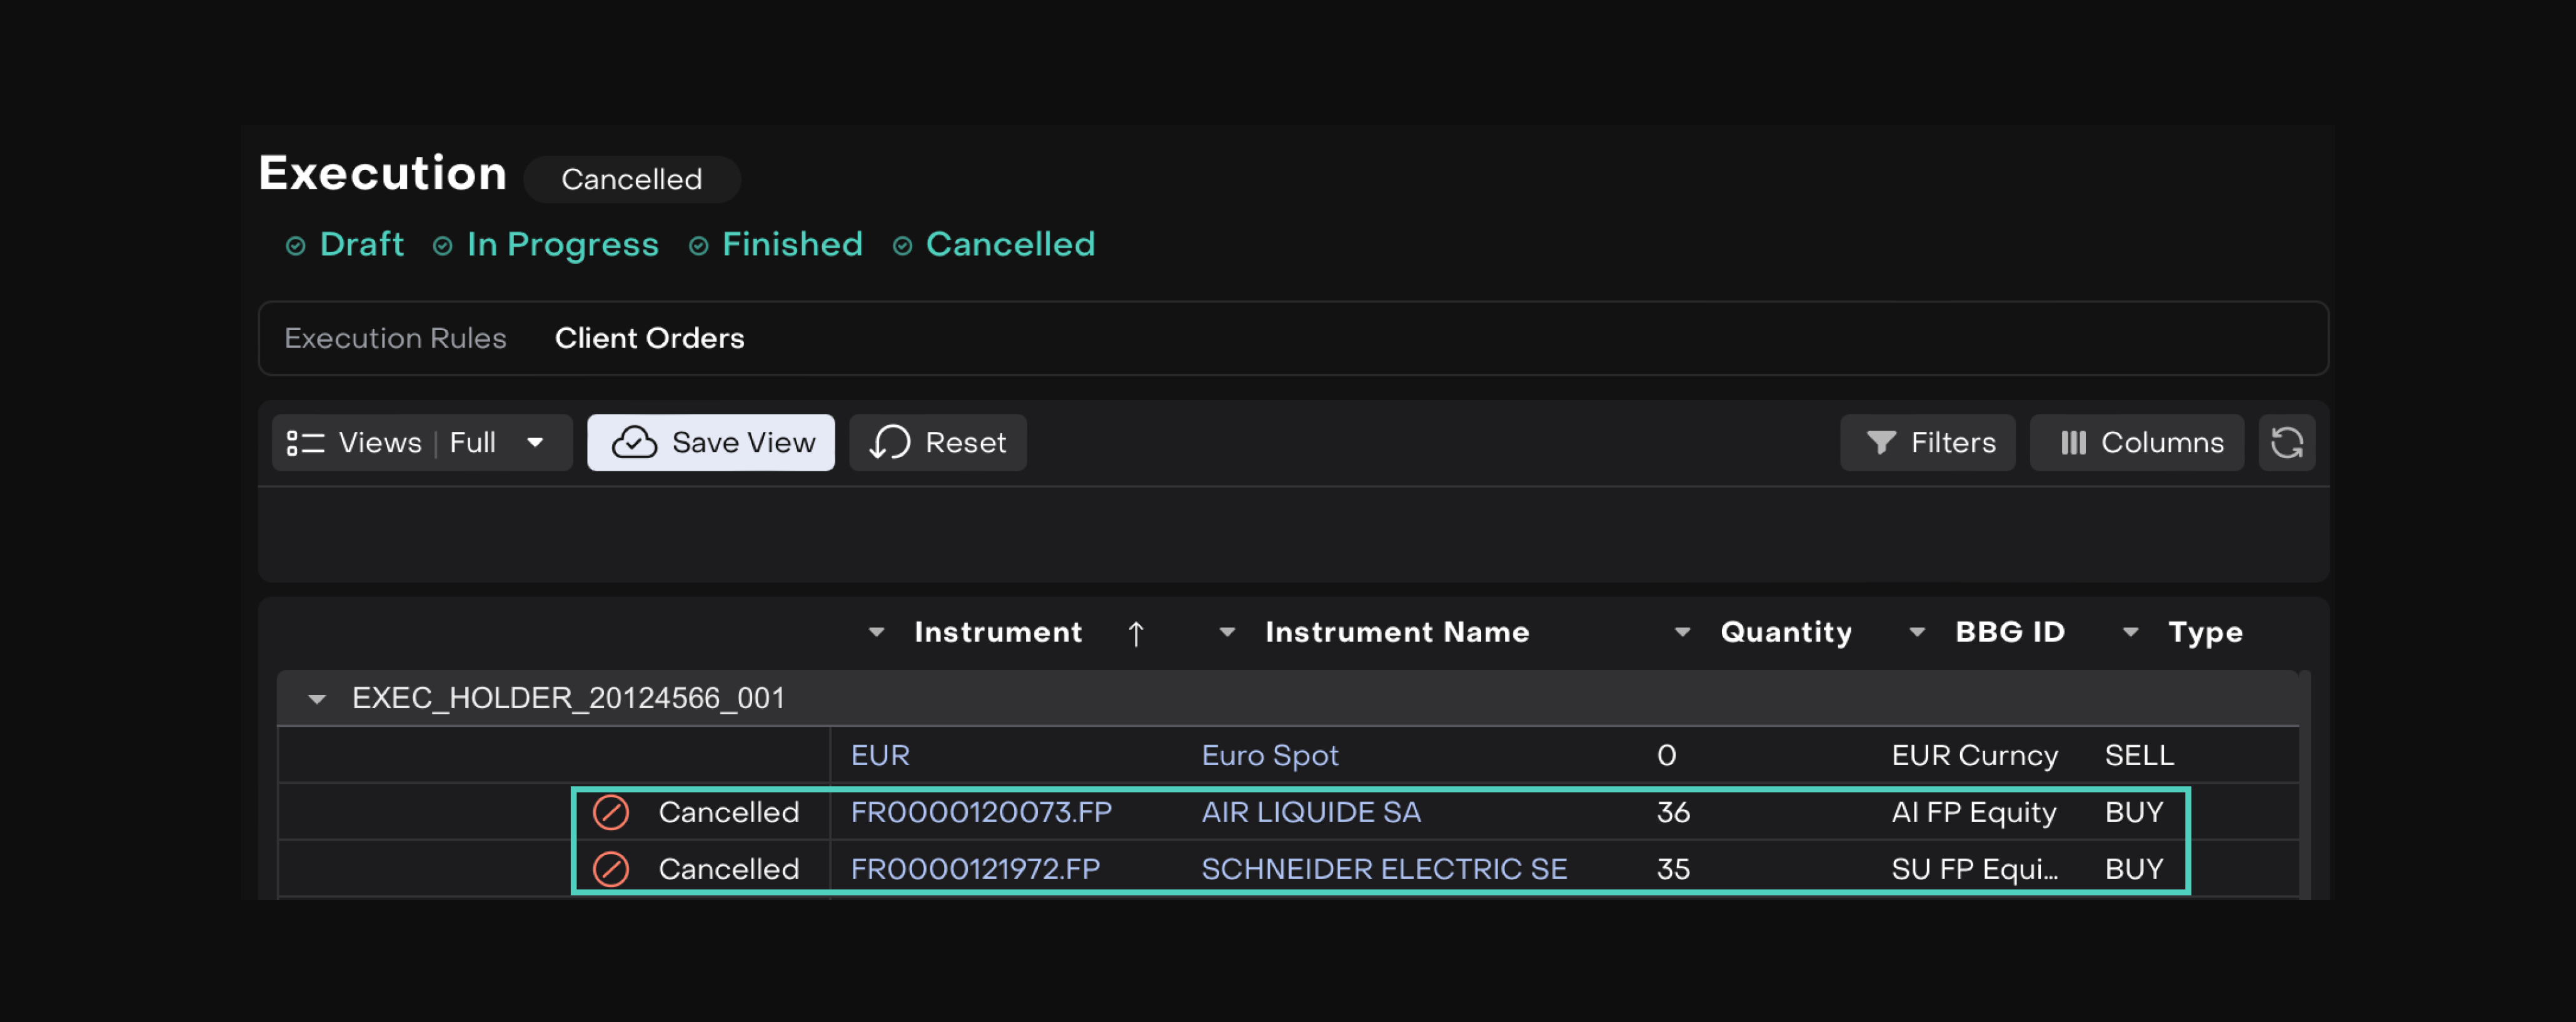
Task: Switch to the Client Orders tab
Action: [x=649, y=338]
